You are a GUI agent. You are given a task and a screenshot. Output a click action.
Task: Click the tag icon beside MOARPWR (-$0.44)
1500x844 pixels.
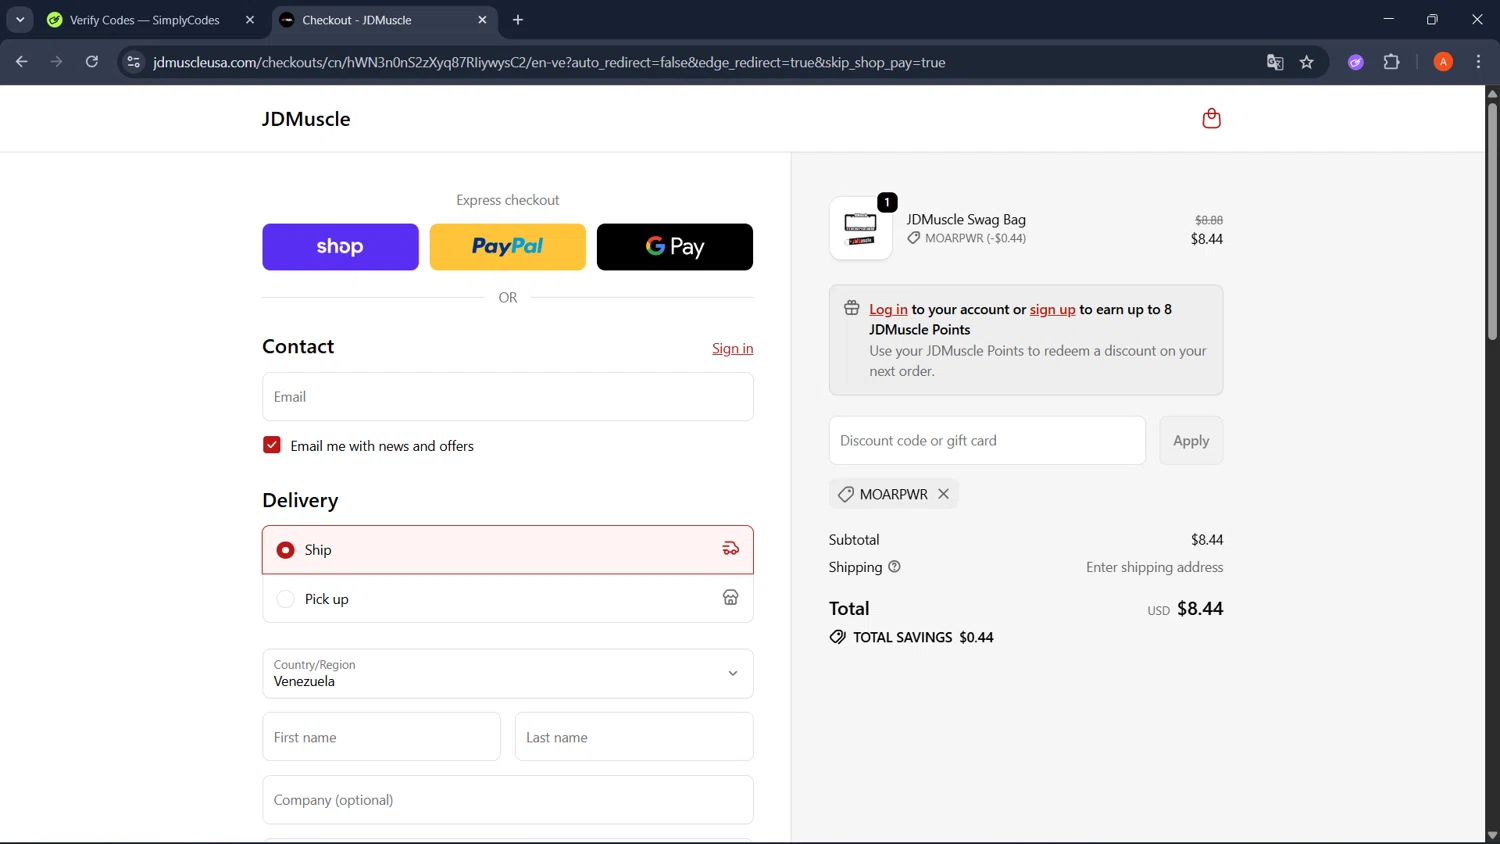click(x=914, y=238)
